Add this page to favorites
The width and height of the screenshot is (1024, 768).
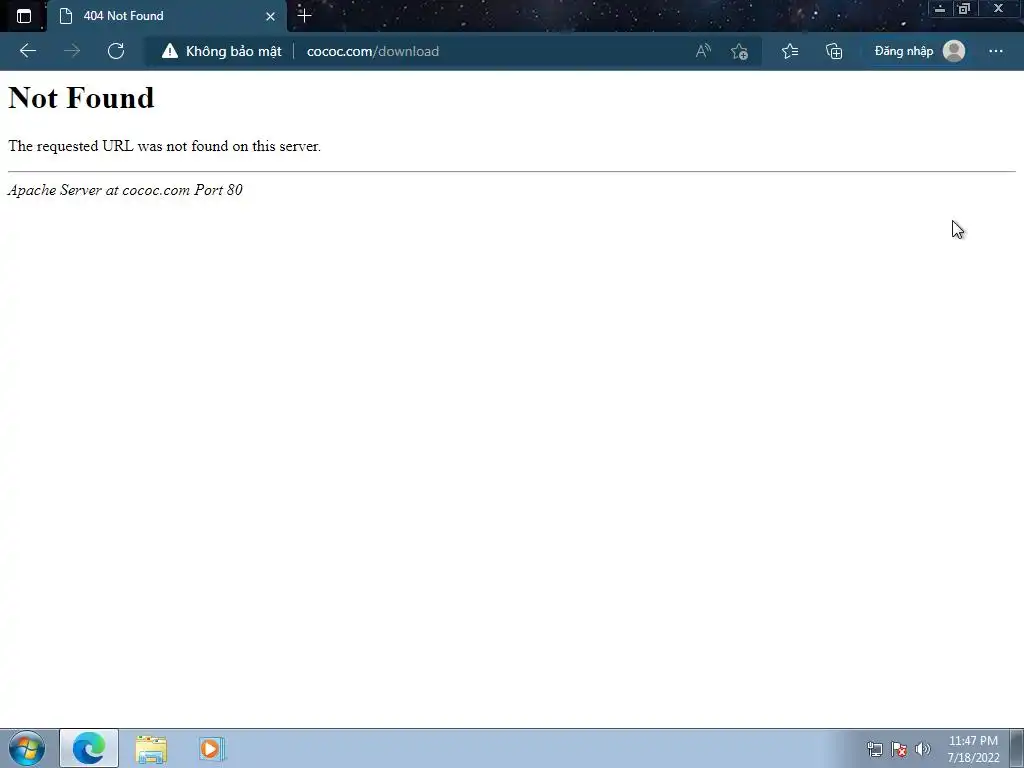739,51
